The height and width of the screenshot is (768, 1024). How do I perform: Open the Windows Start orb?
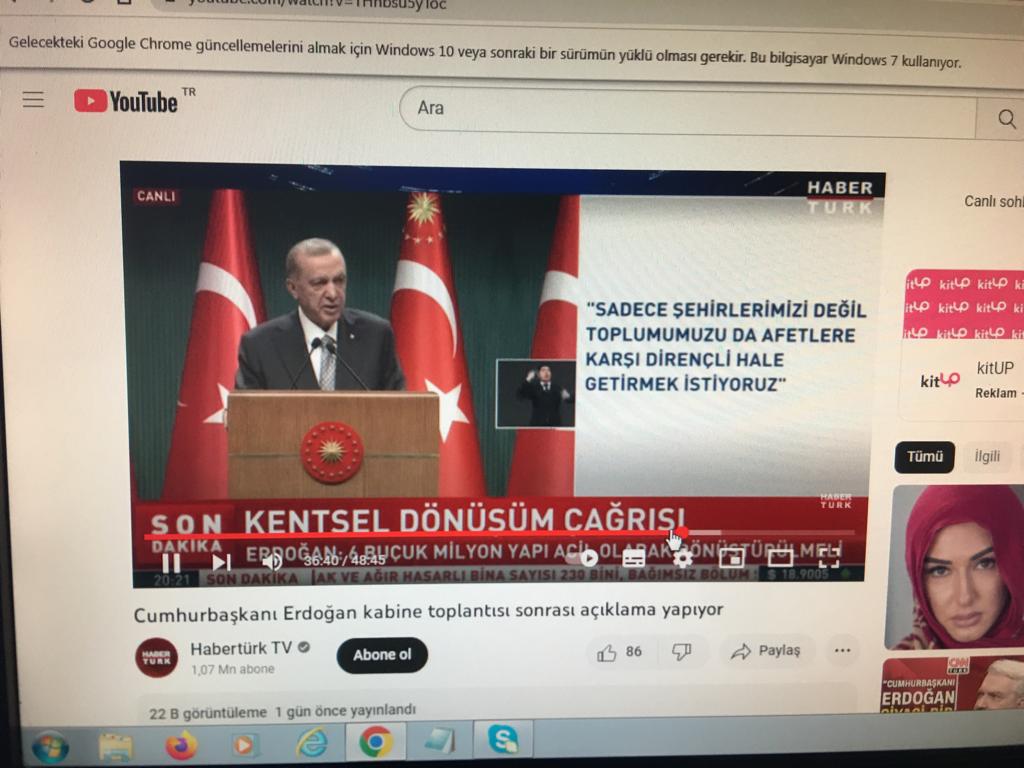tap(50, 746)
